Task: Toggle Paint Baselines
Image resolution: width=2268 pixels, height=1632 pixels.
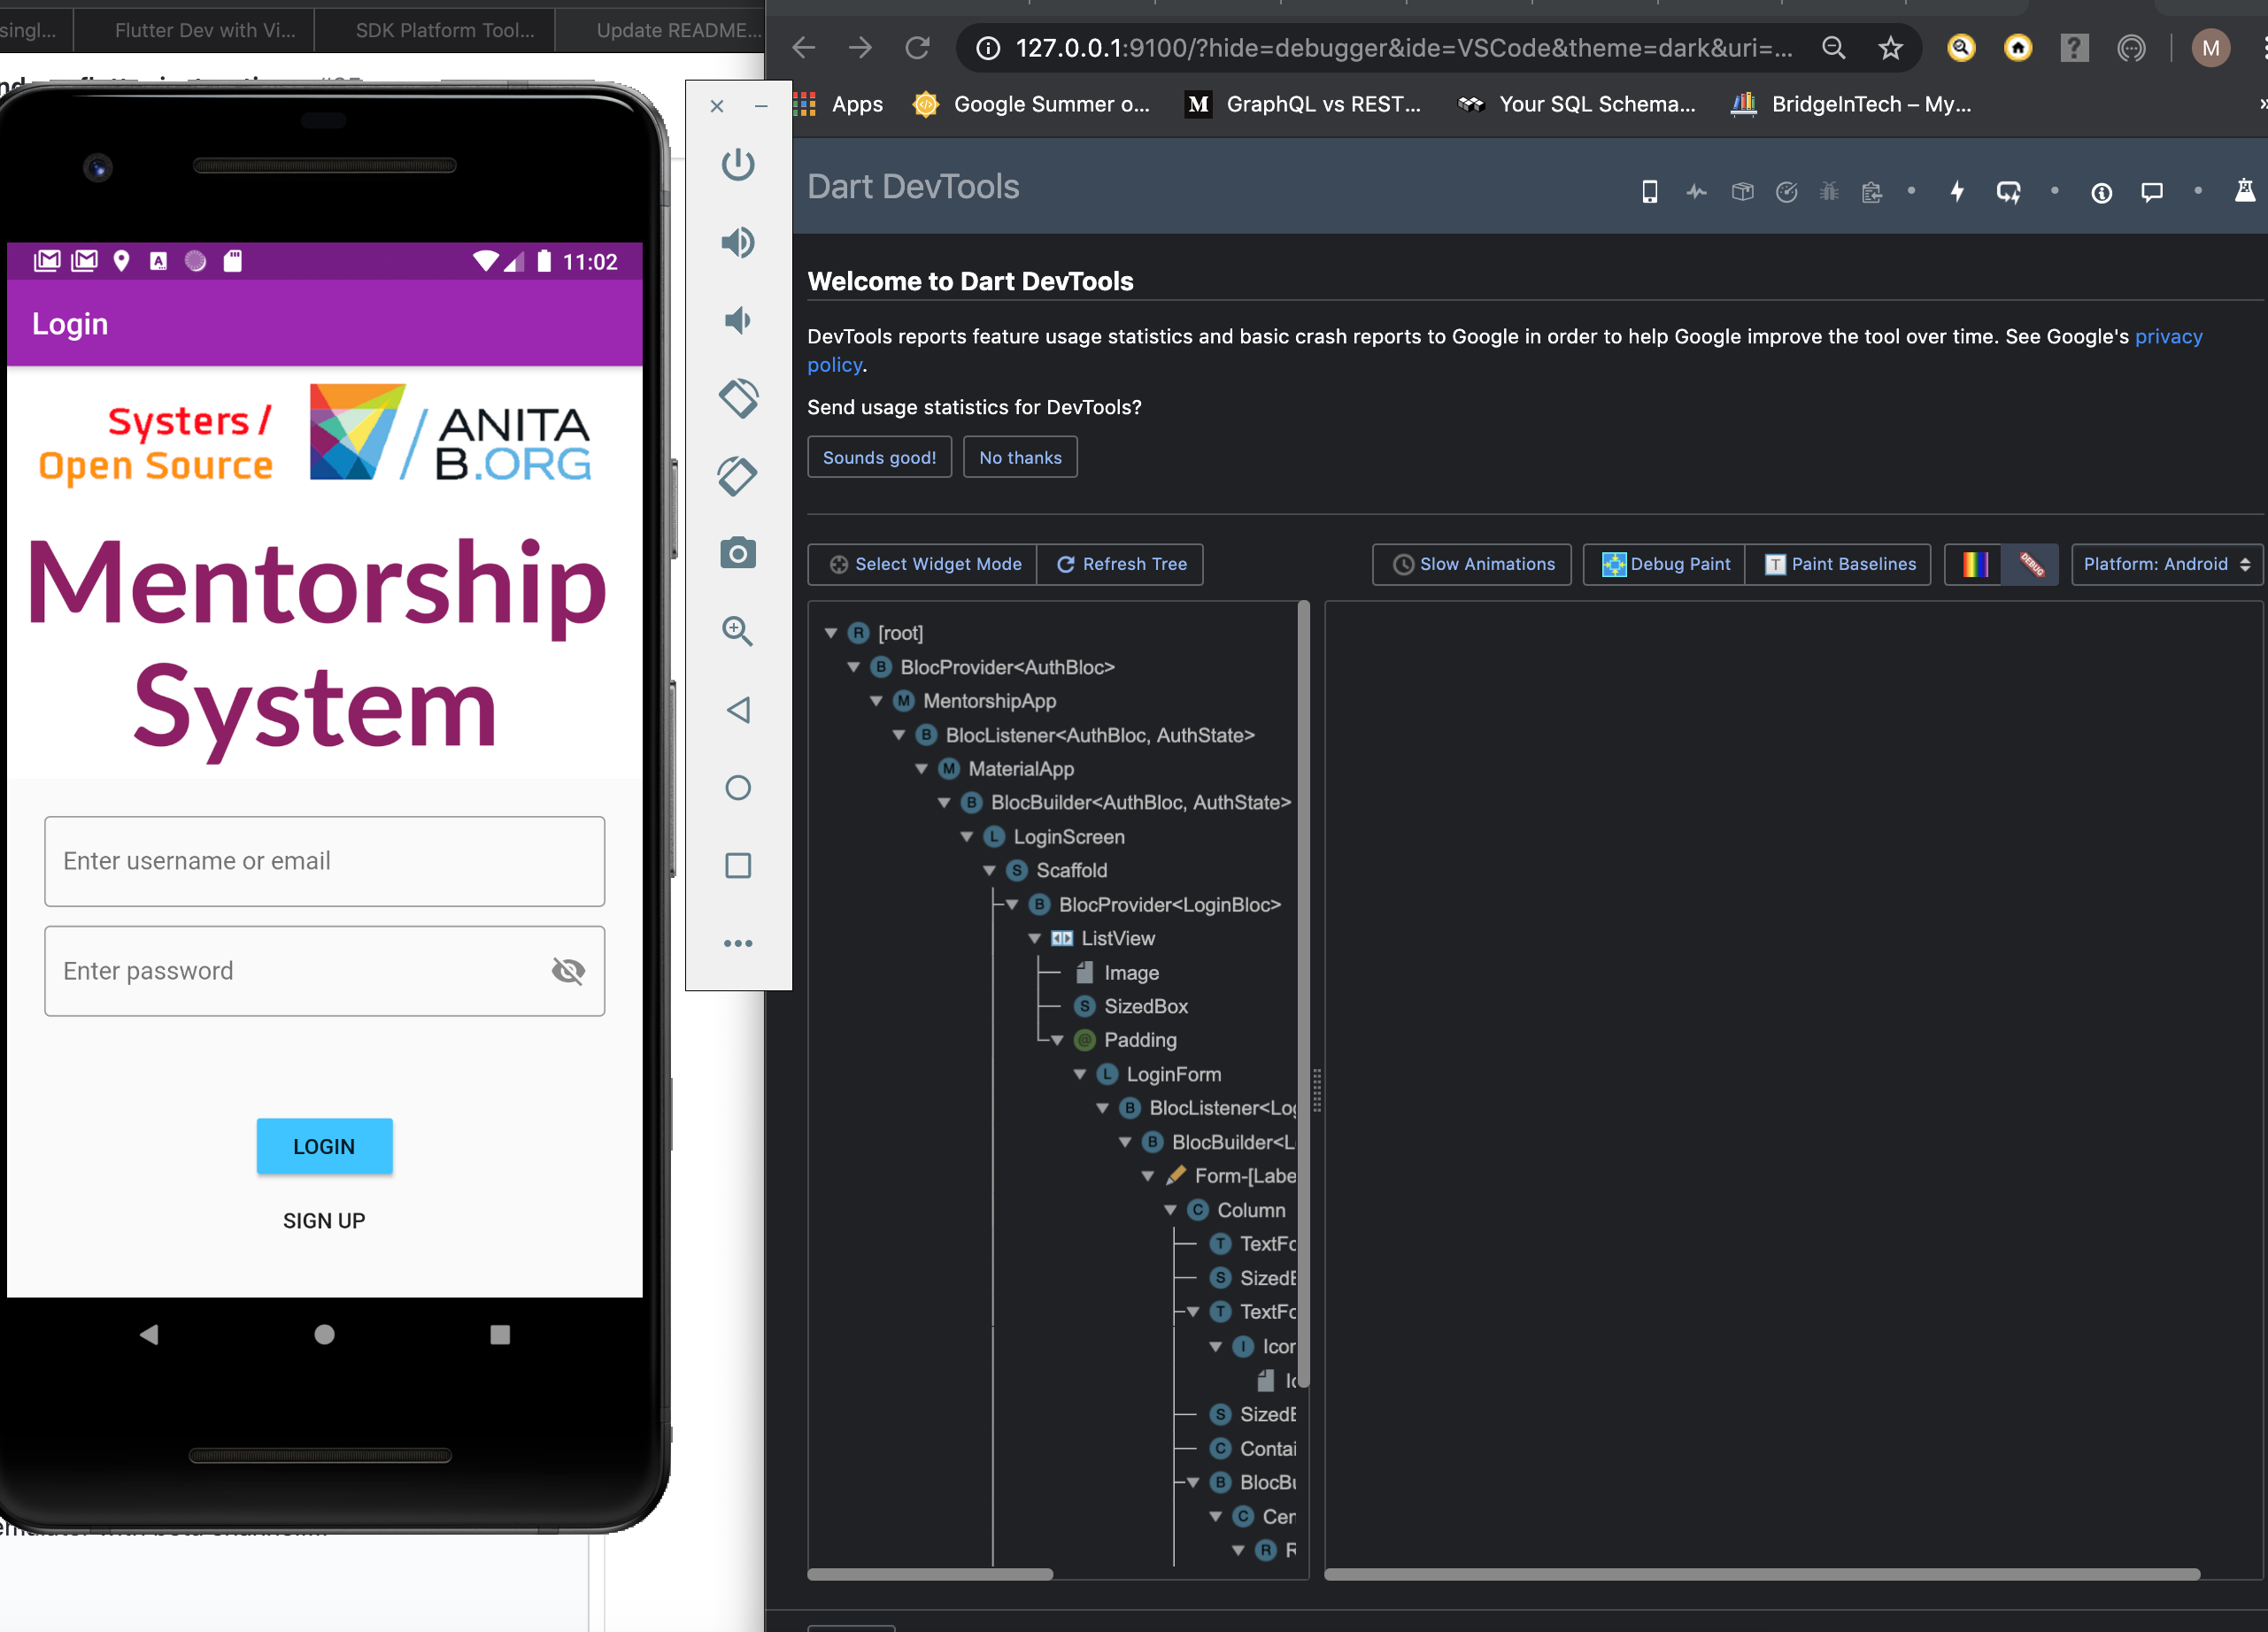Action: point(1839,564)
